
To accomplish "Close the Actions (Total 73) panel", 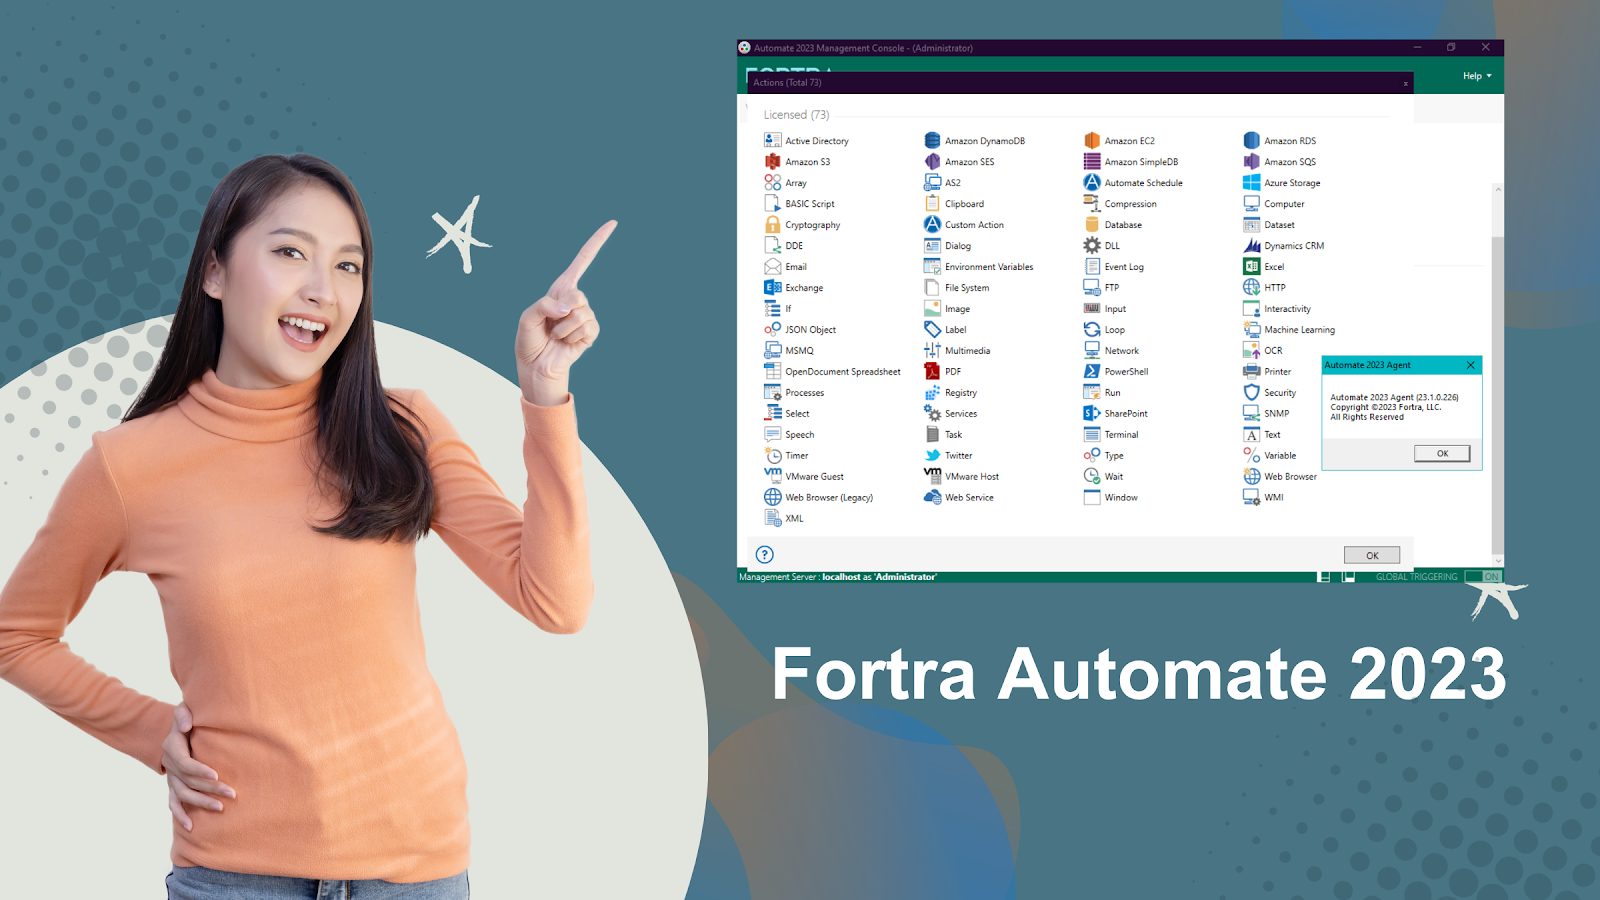I will coord(1405,84).
